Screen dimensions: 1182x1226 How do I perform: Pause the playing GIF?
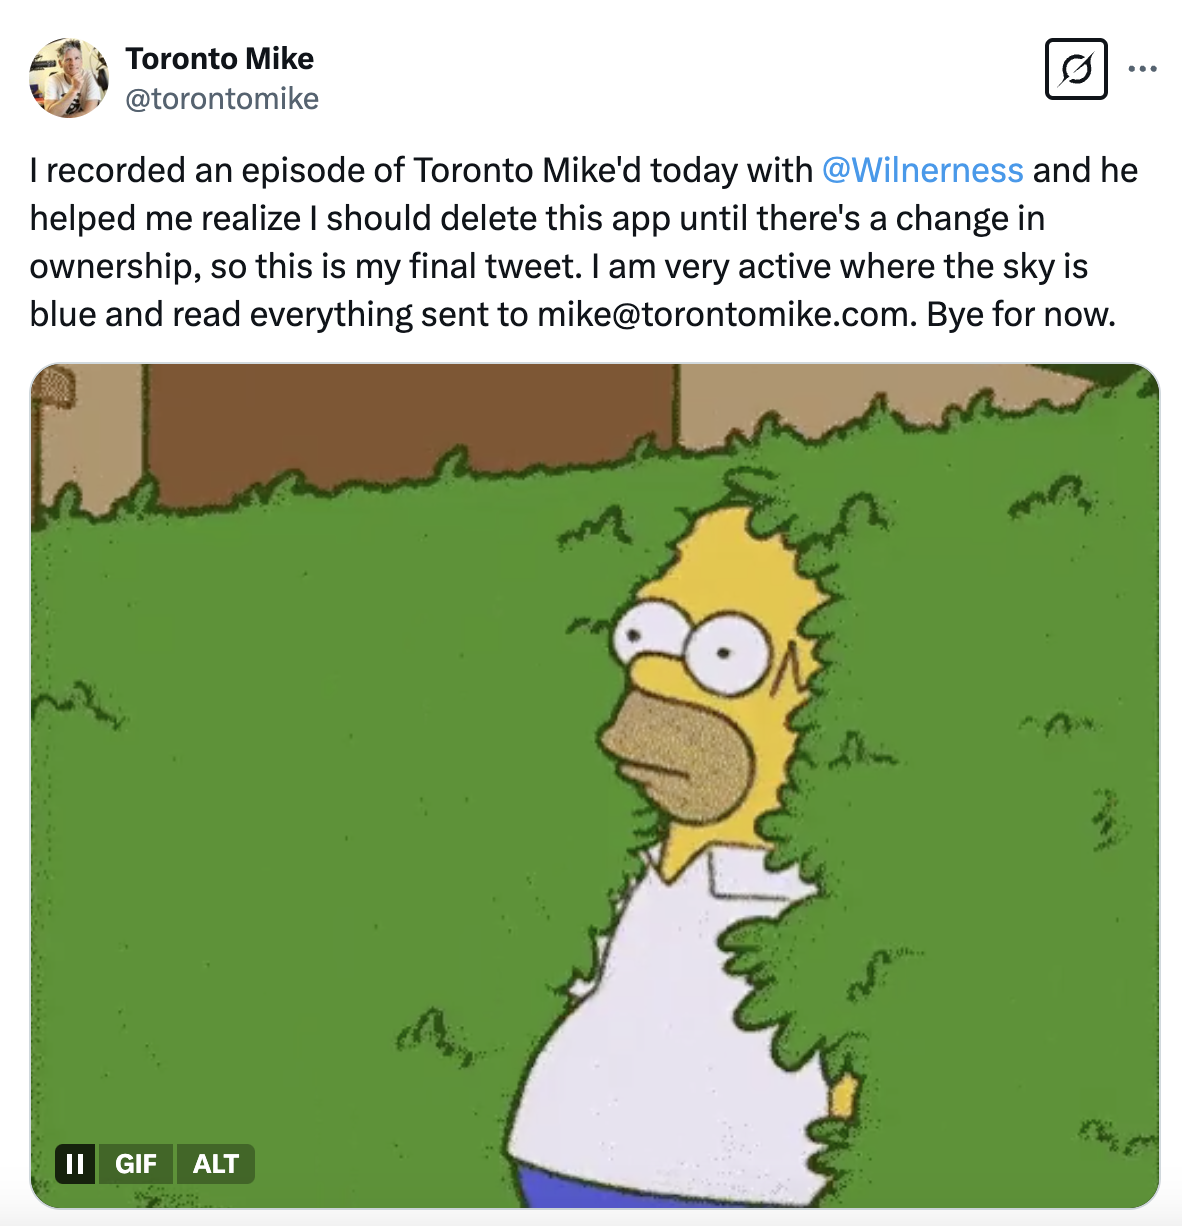tap(75, 1164)
